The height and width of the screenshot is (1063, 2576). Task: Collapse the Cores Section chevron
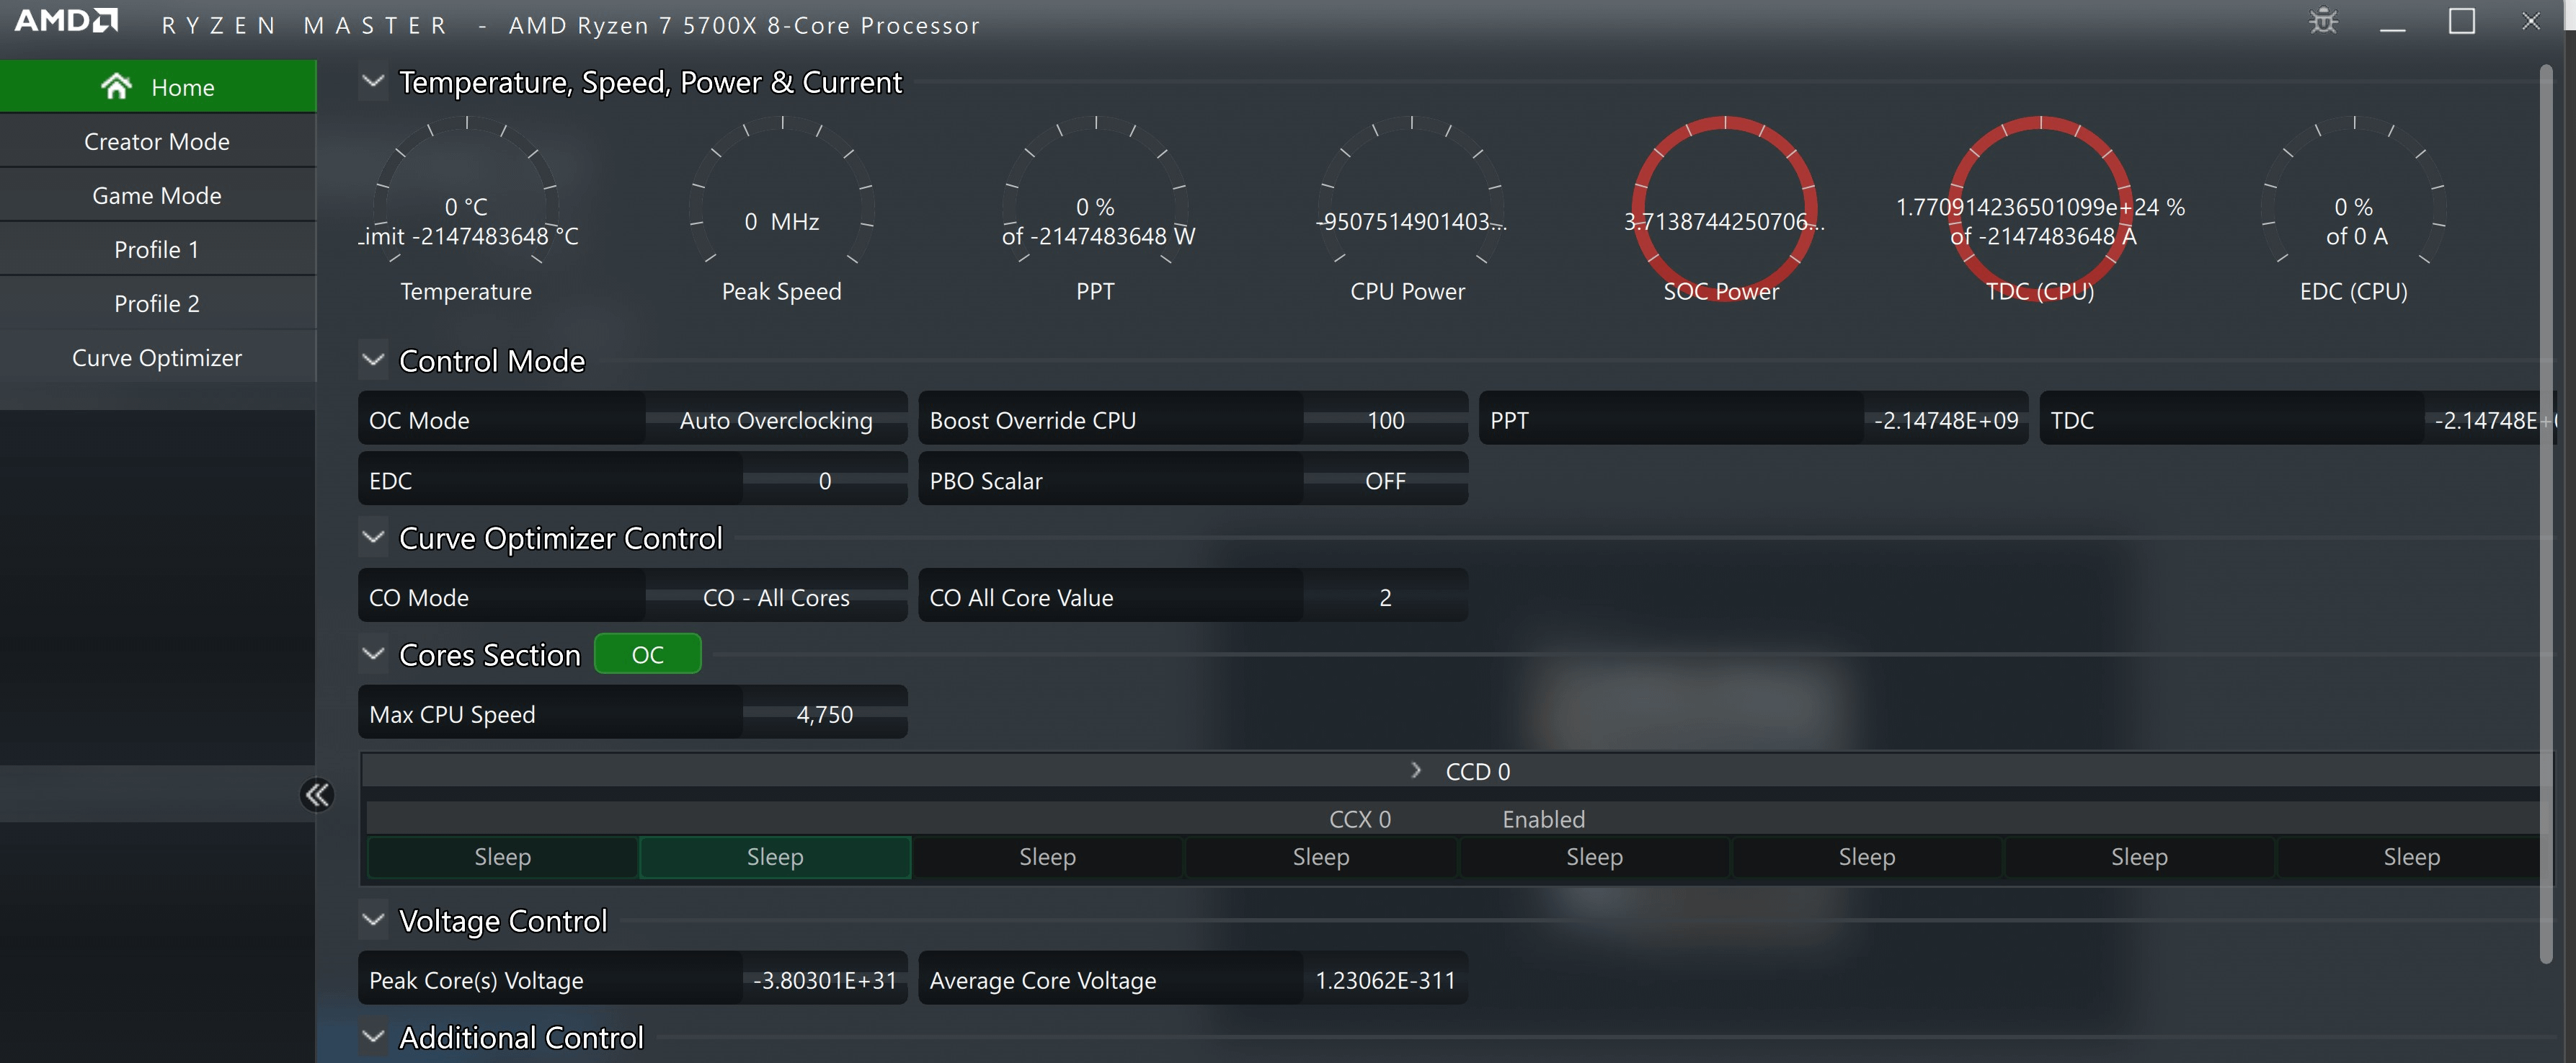(373, 654)
